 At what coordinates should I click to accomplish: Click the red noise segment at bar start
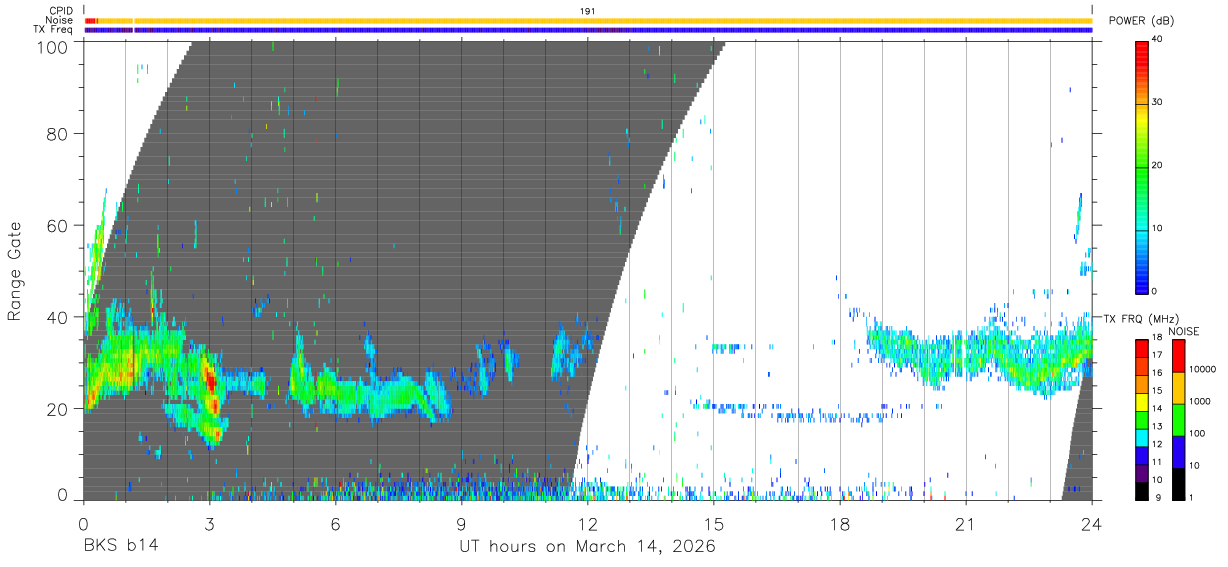90,20
